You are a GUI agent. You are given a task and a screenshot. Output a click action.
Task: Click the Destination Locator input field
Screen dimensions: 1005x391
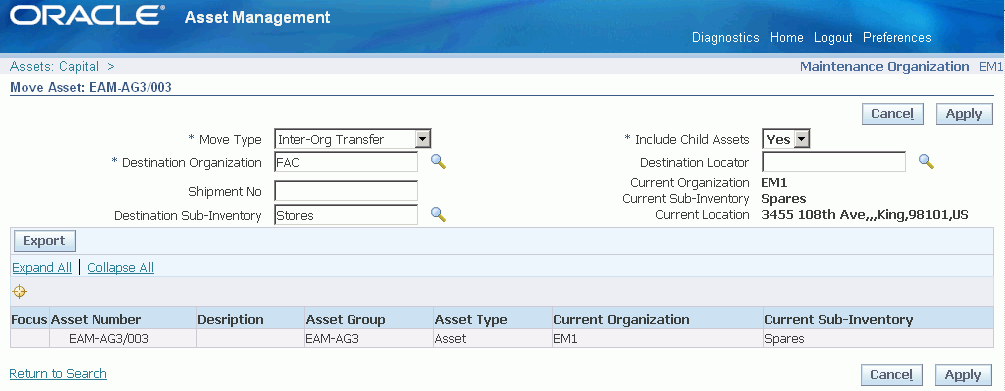[834, 162]
